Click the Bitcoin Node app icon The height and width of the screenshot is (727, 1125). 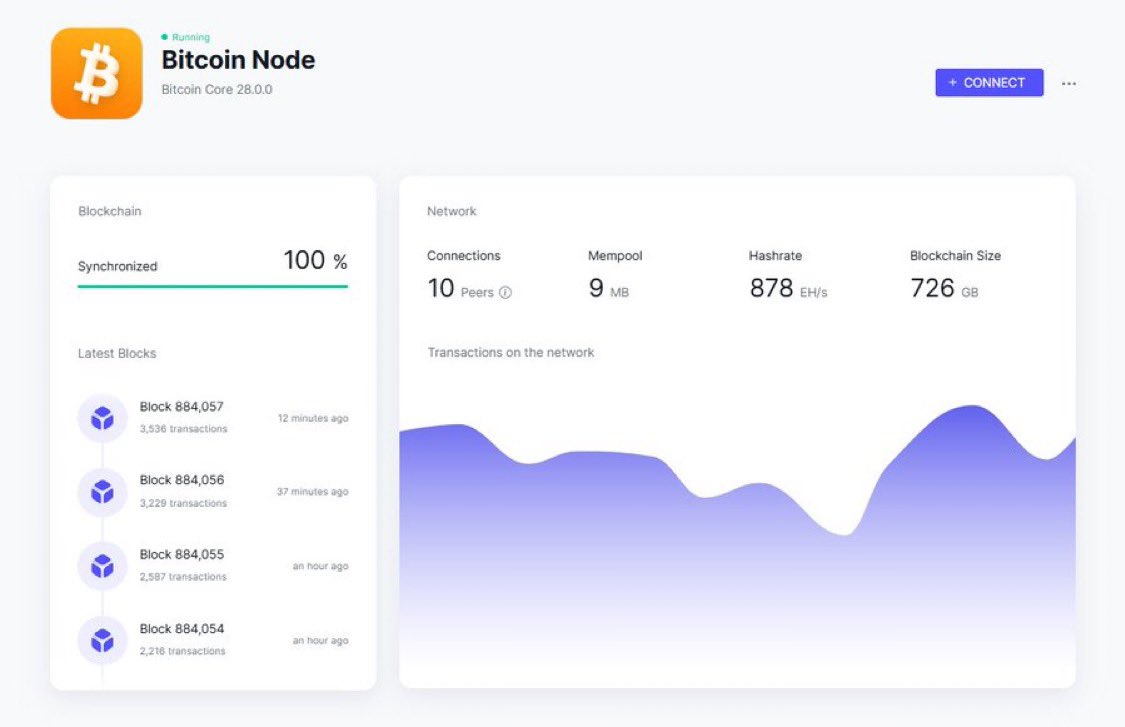[x=96, y=72]
